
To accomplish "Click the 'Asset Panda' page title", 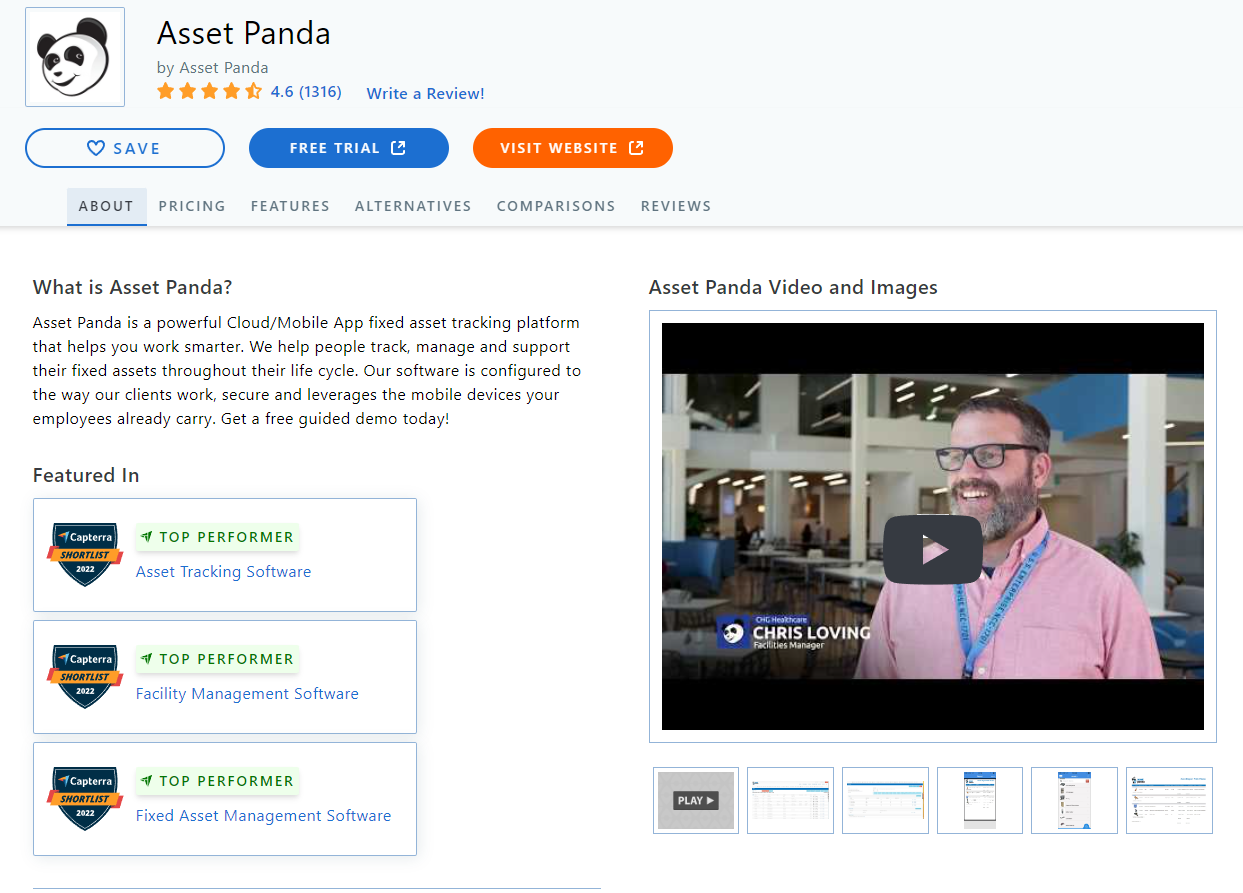I will coord(244,34).
